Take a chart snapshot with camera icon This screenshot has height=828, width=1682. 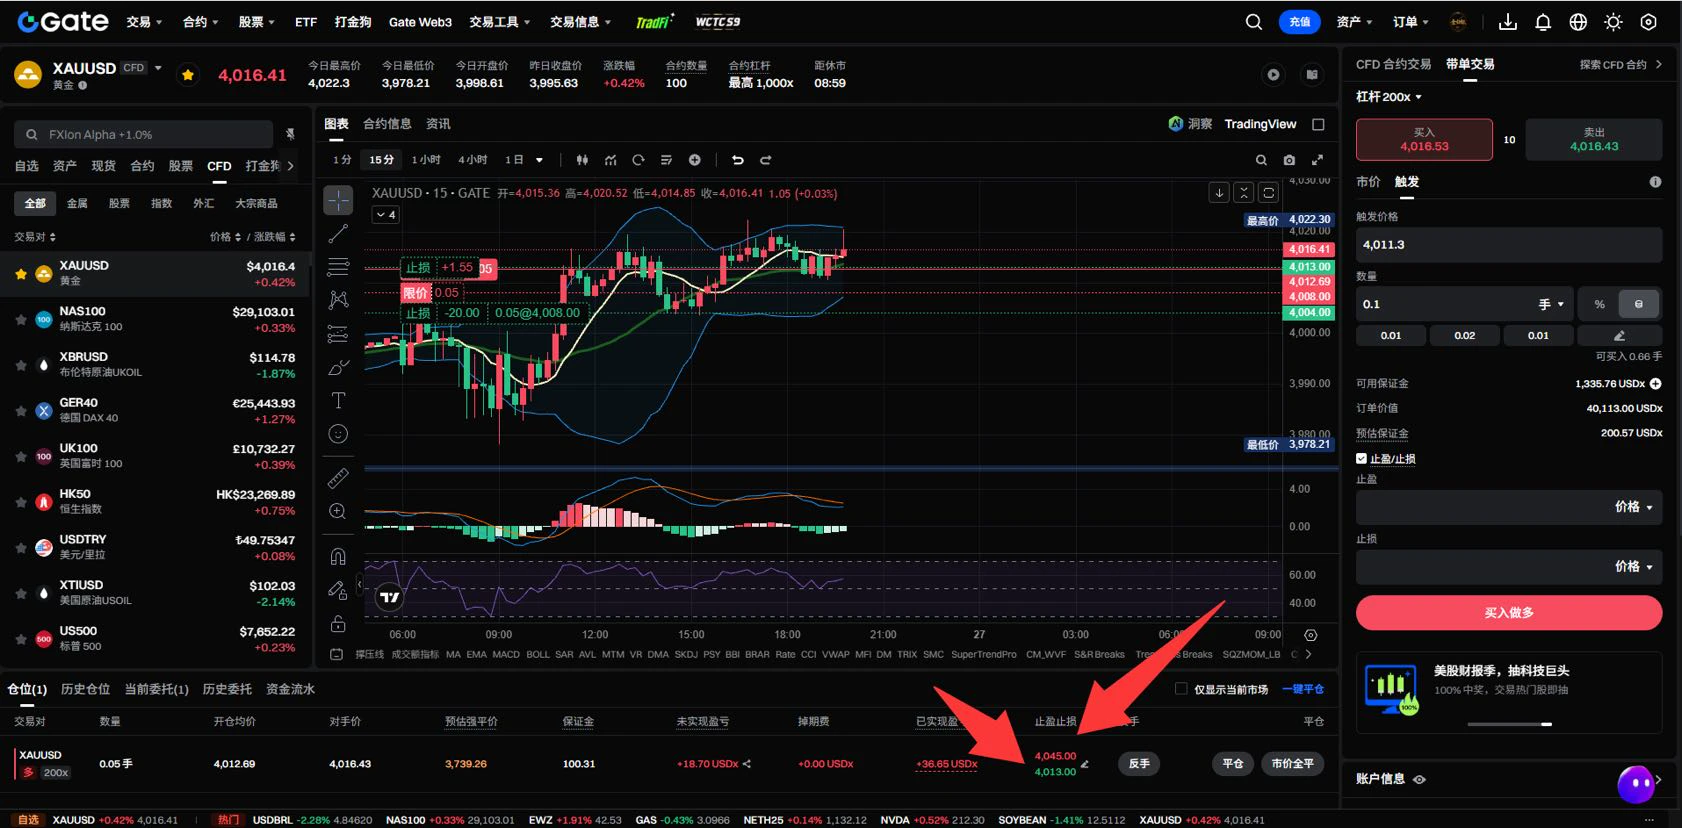1289,160
